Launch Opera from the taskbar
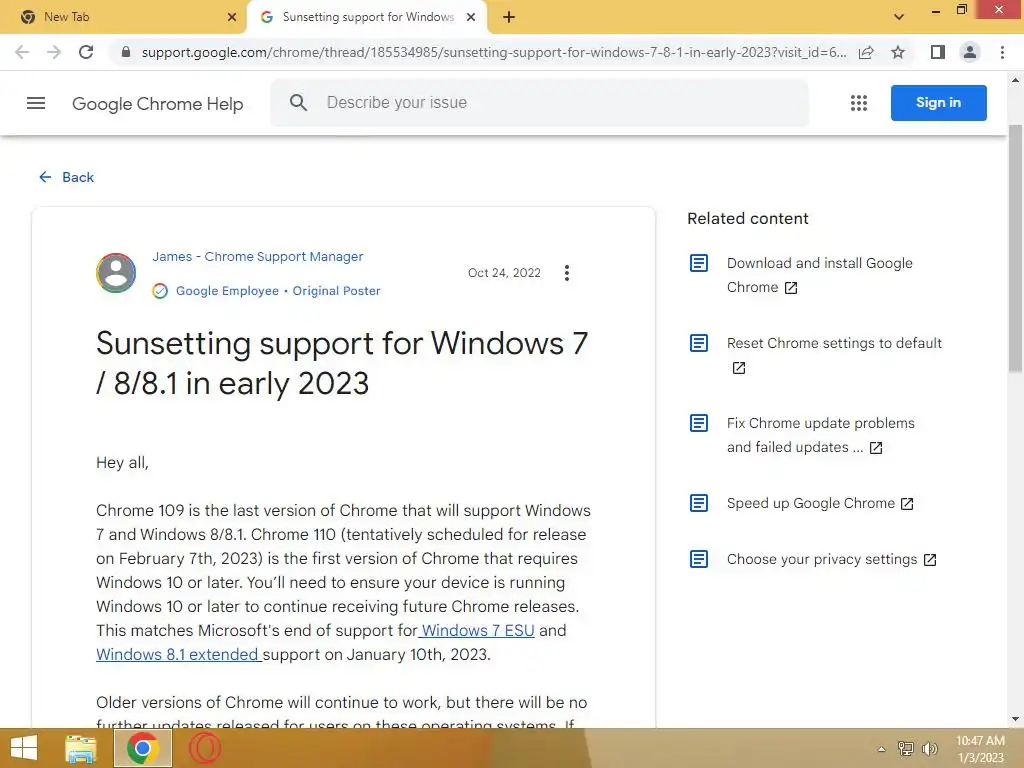Viewport: 1024px width, 768px height. tap(204, 748)
